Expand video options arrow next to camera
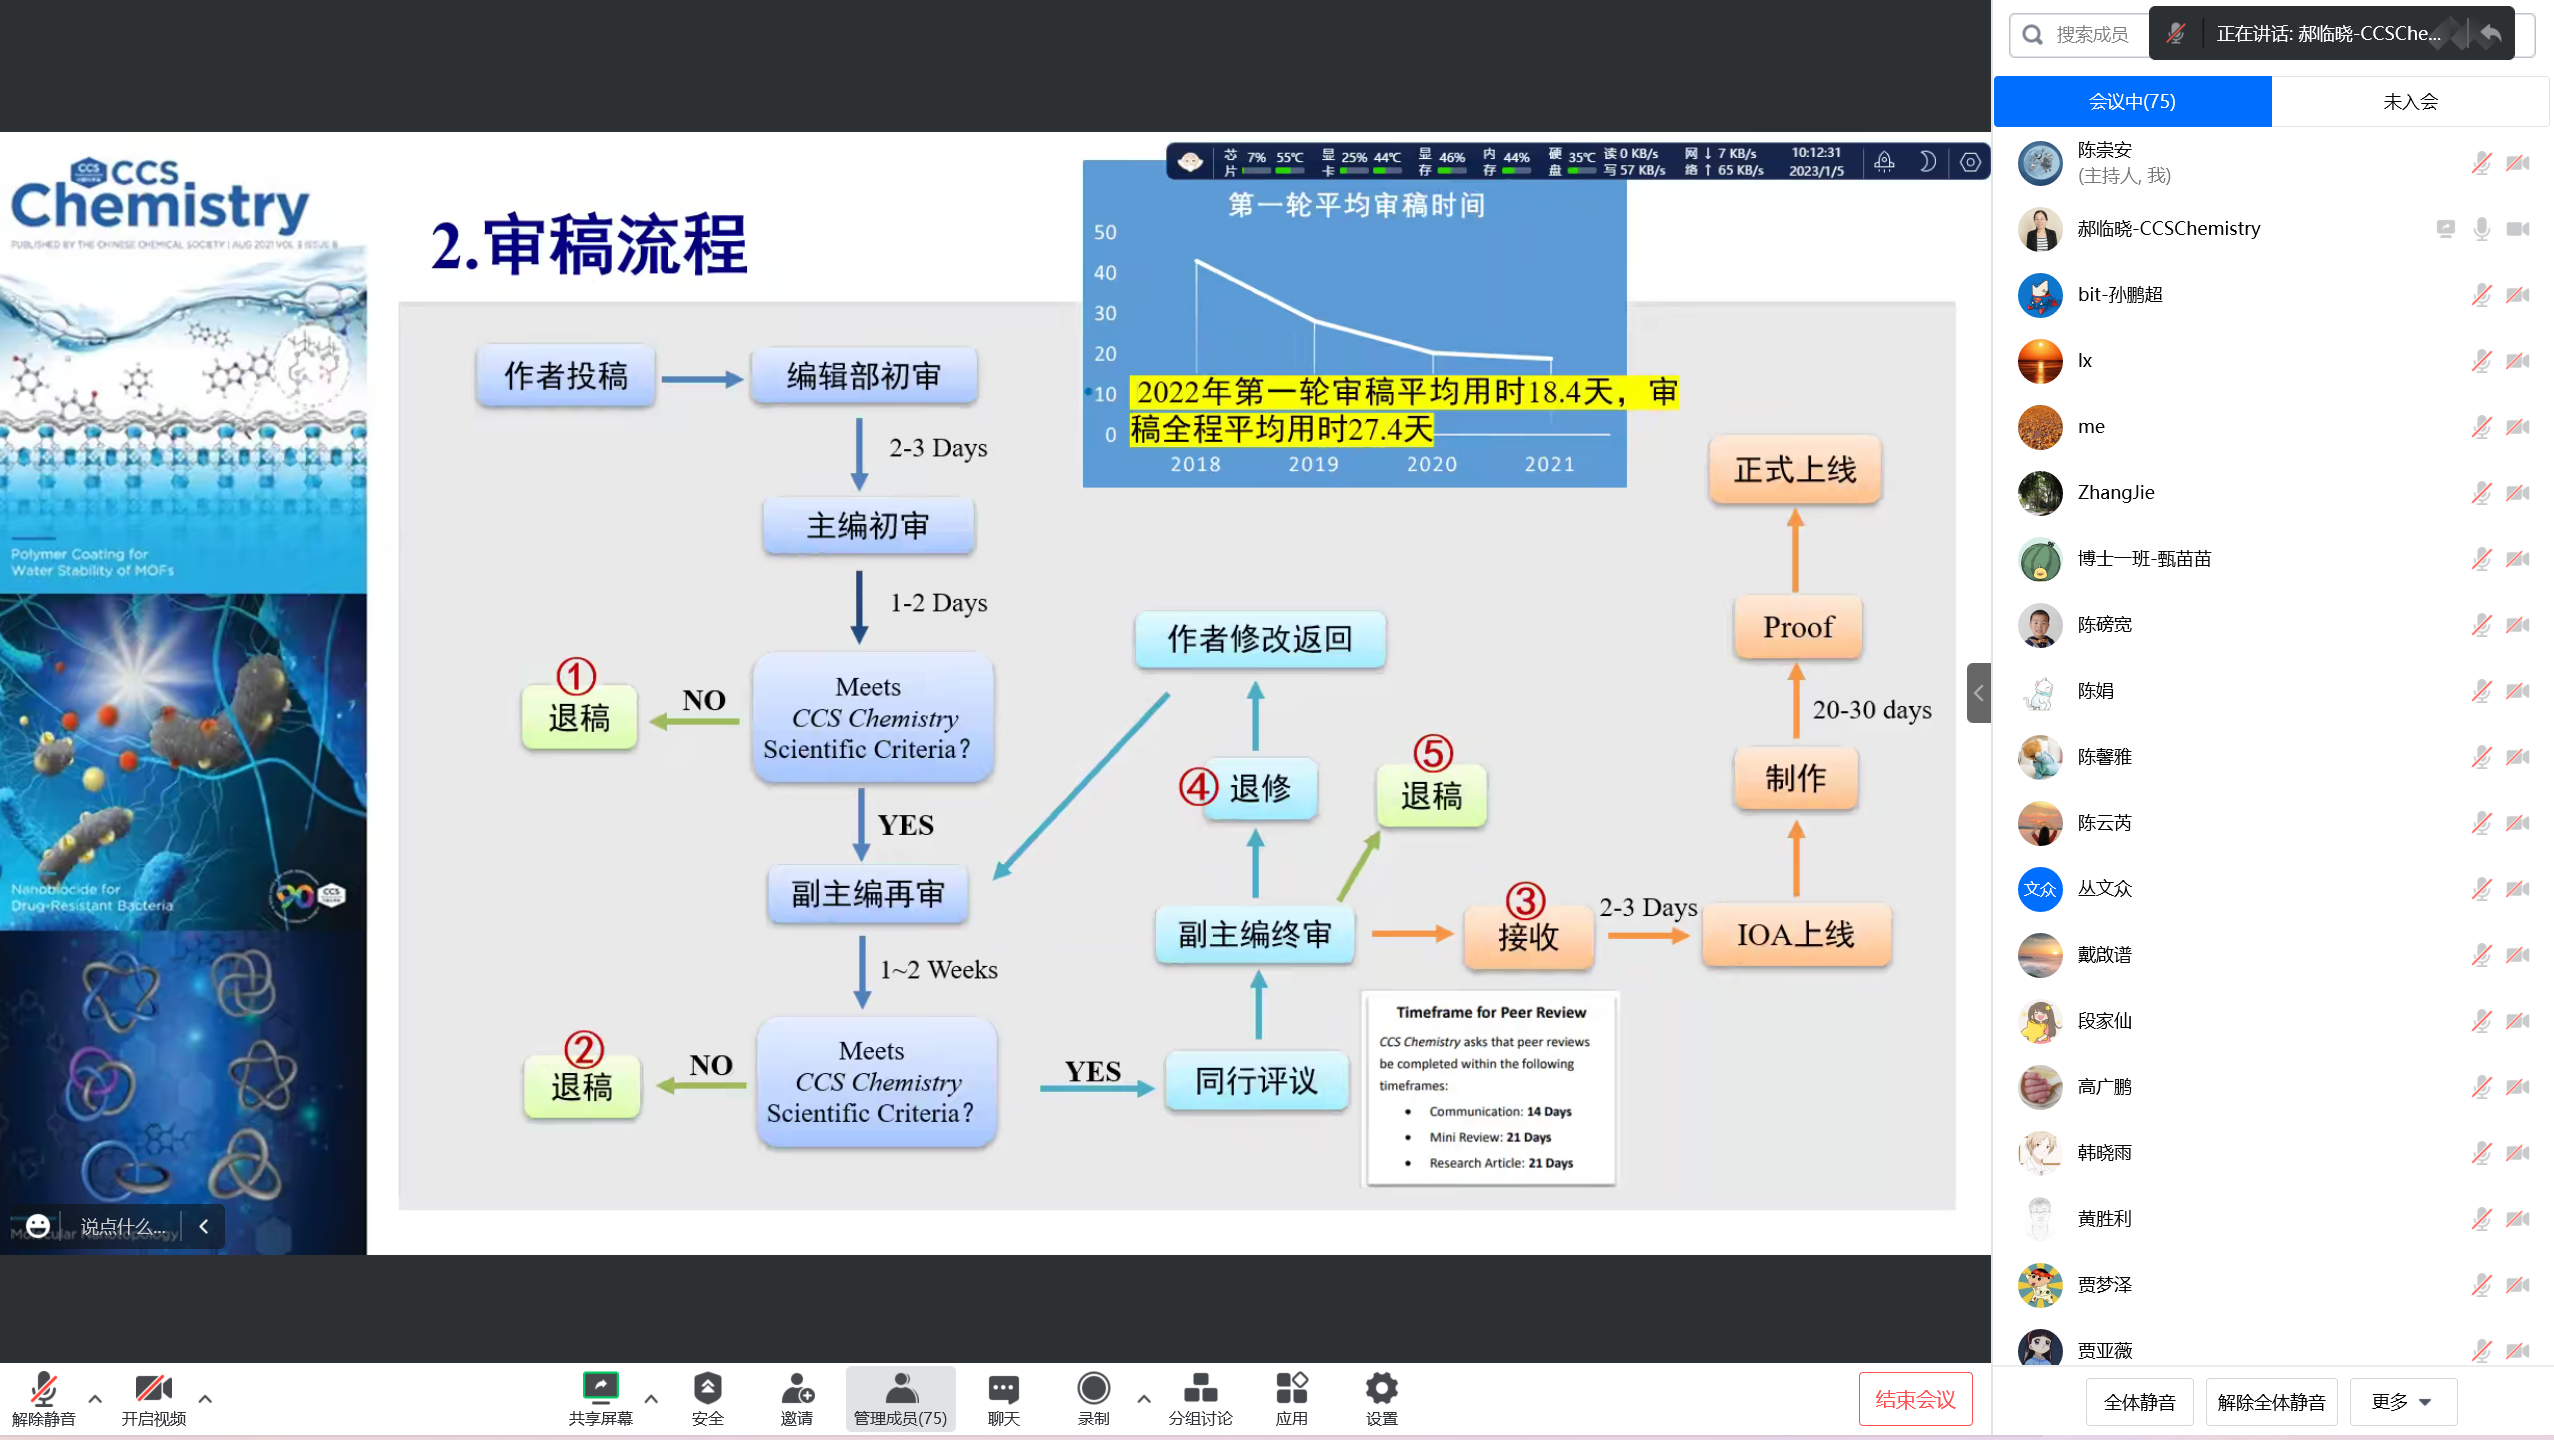Screen dimensions: 2554x1440 click(205, 1399)
